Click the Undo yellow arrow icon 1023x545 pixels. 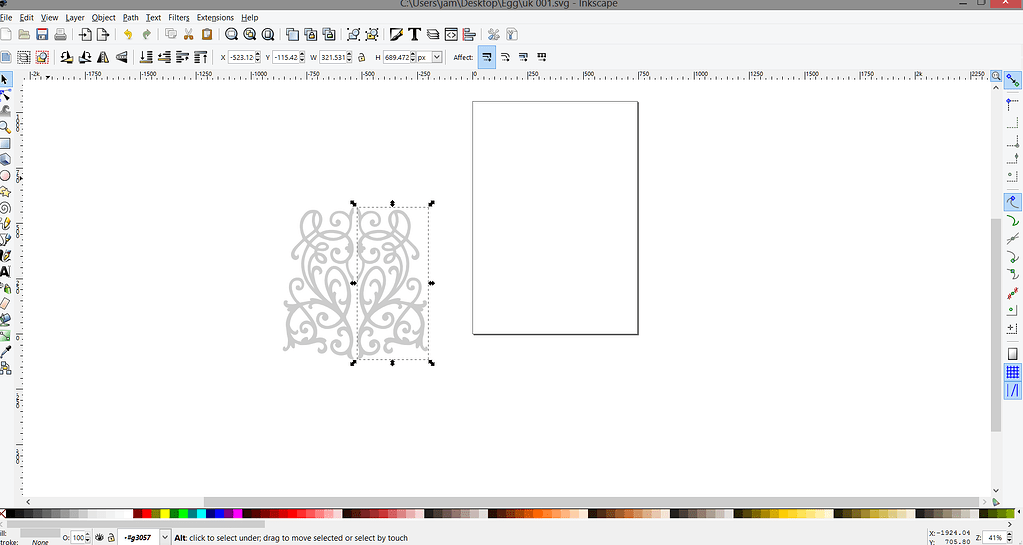click(x=128, y=35)
